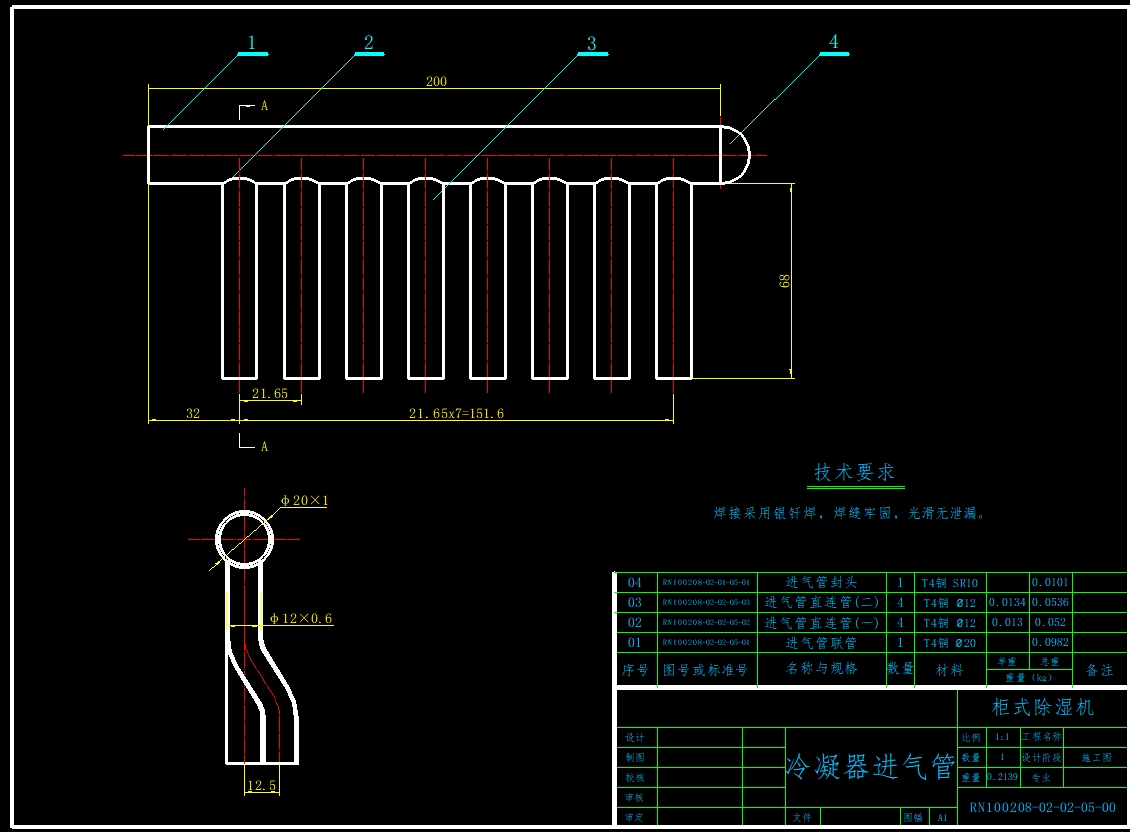Select the note "焊接采用银钎焊，焊缝牢固，光滑无泄漏。"
The image size is (1130, 832).
point(850,513)
